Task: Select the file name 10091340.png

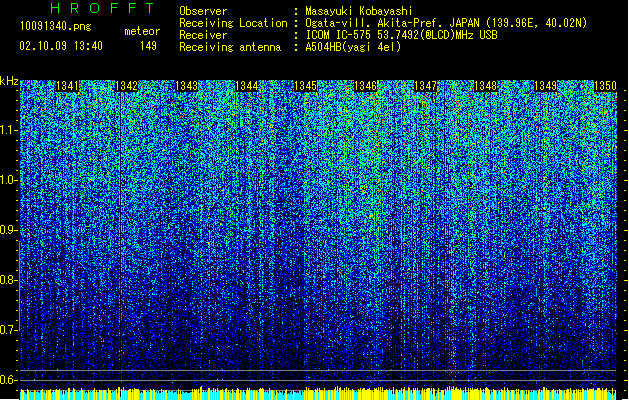Action: click(55, 26)
